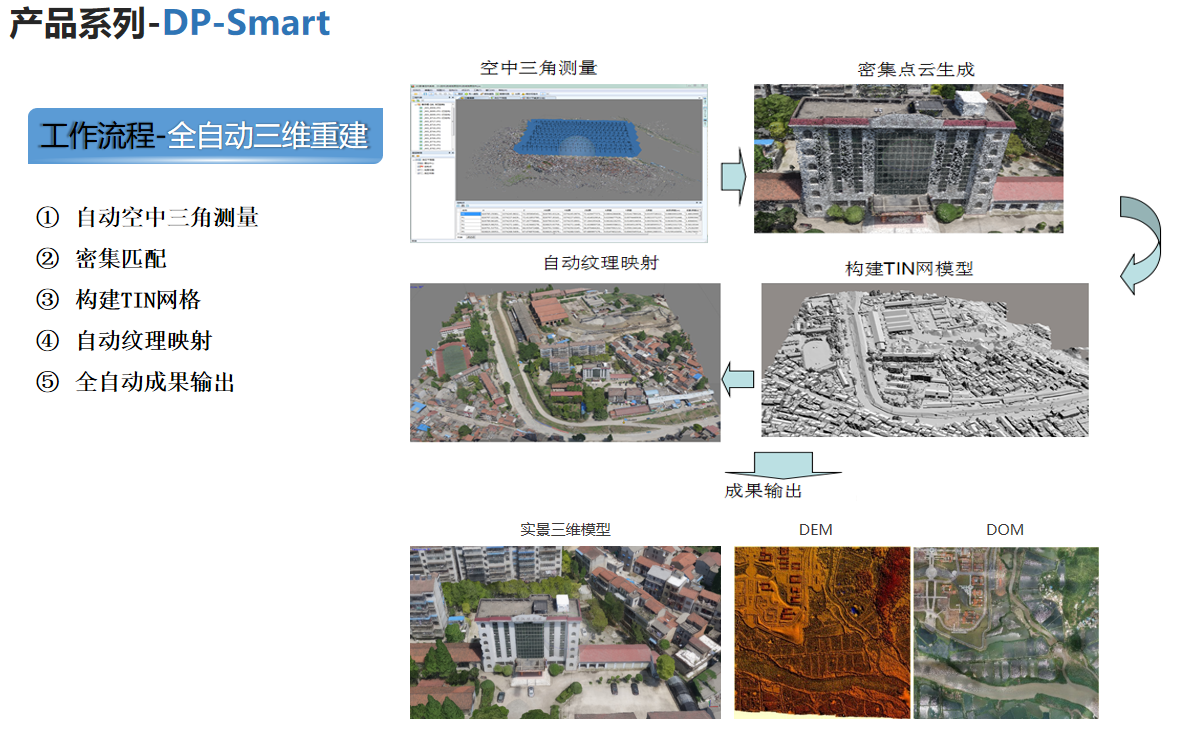
Task: Open the orange DEM elevation image
Action: click(822, 632)
